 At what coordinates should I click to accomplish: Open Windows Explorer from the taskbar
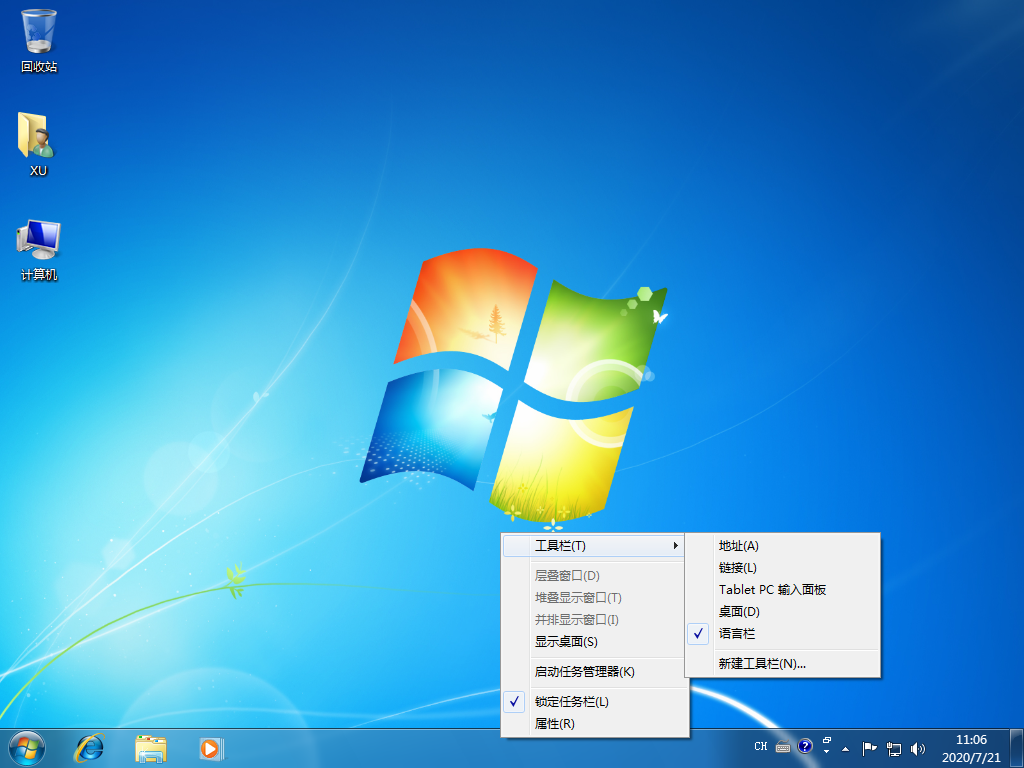point(151,747)
